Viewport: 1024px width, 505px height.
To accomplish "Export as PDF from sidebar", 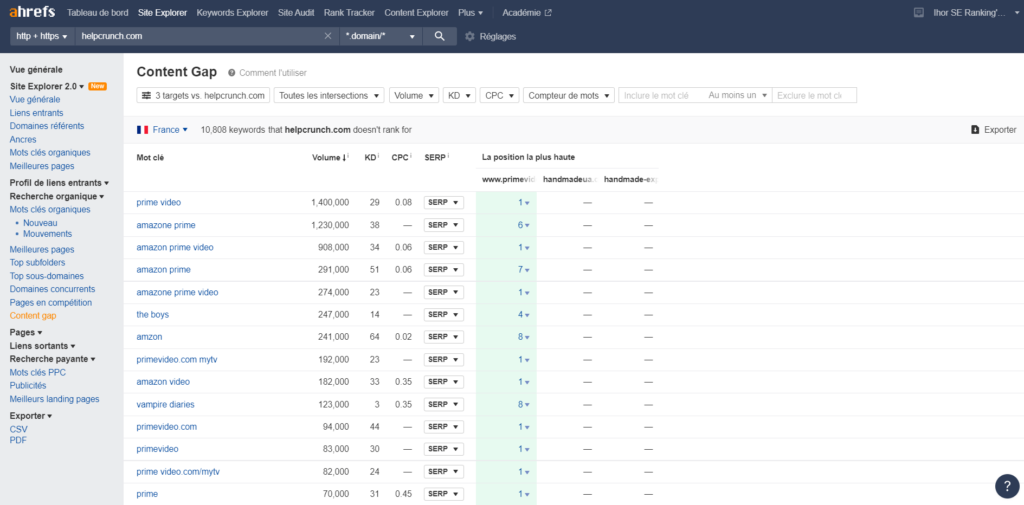I will coord(18,440).
